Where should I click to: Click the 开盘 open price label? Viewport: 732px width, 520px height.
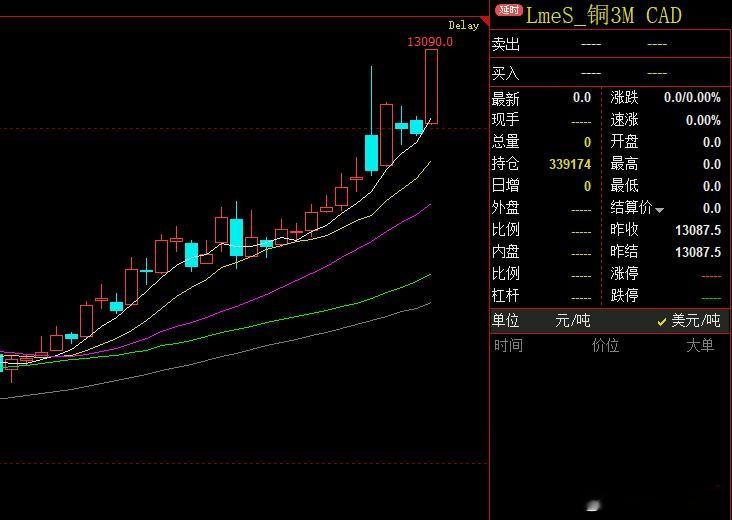[x=624, y=141]
